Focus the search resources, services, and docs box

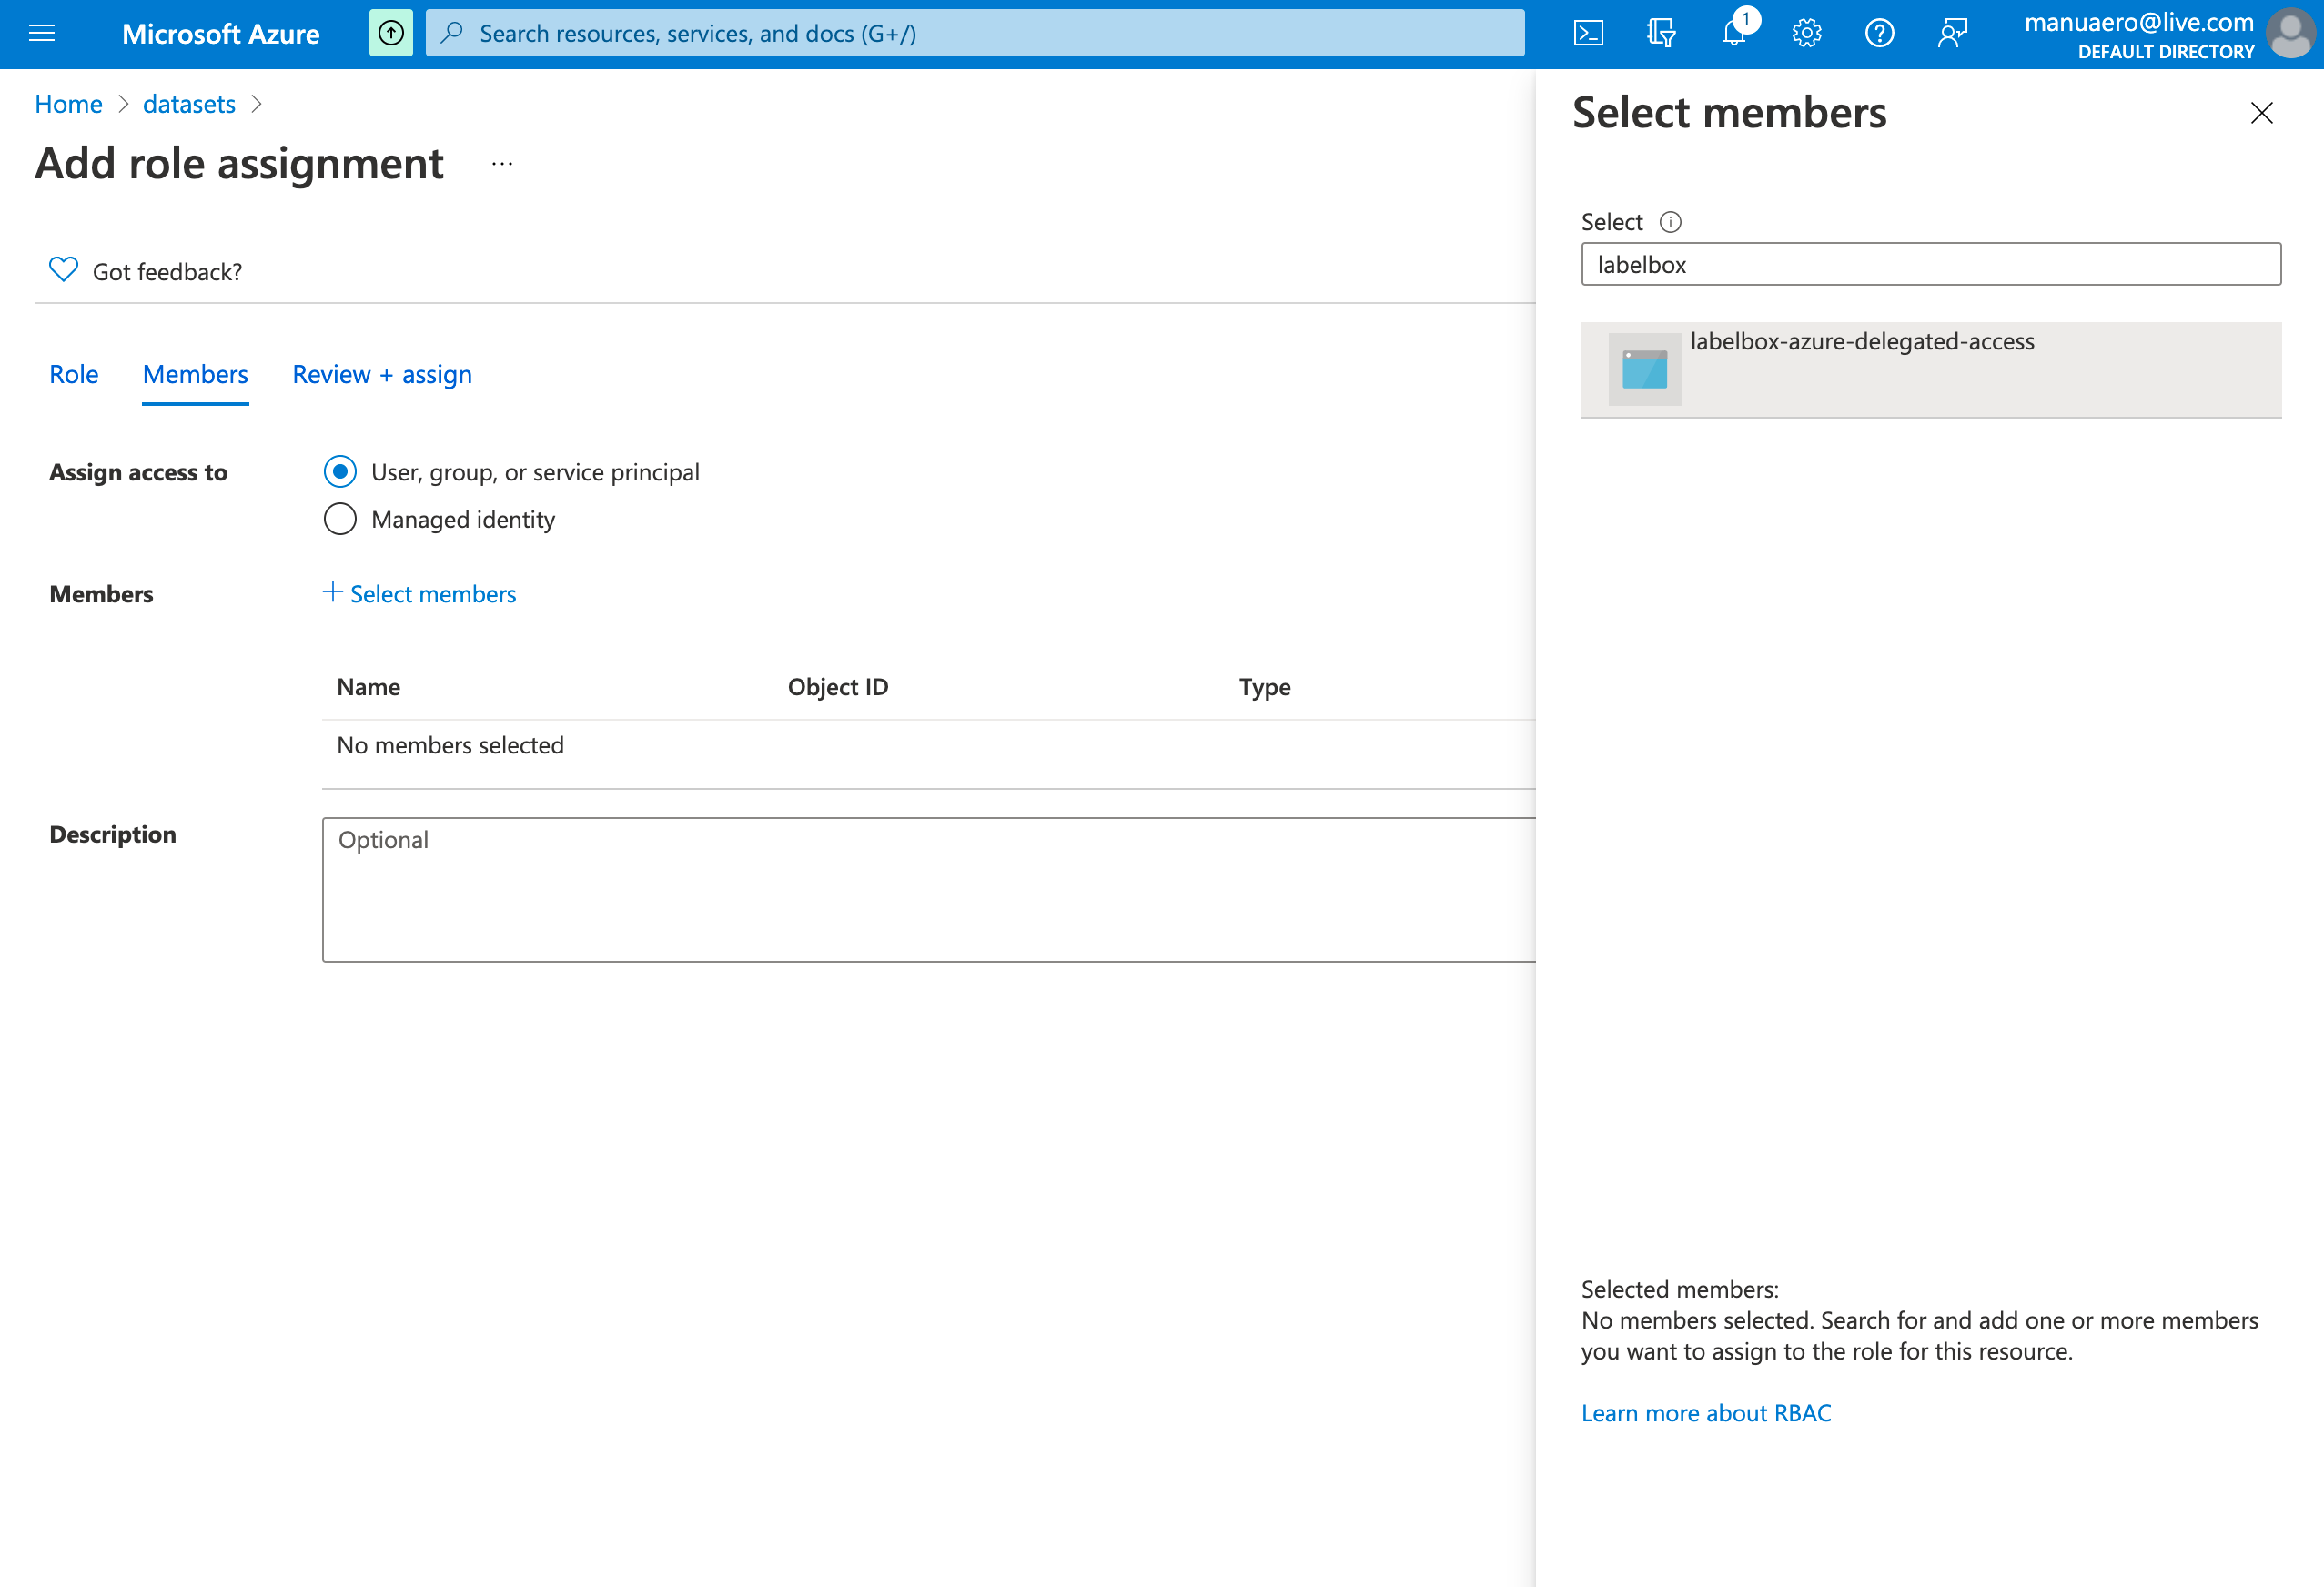(974, 33)
